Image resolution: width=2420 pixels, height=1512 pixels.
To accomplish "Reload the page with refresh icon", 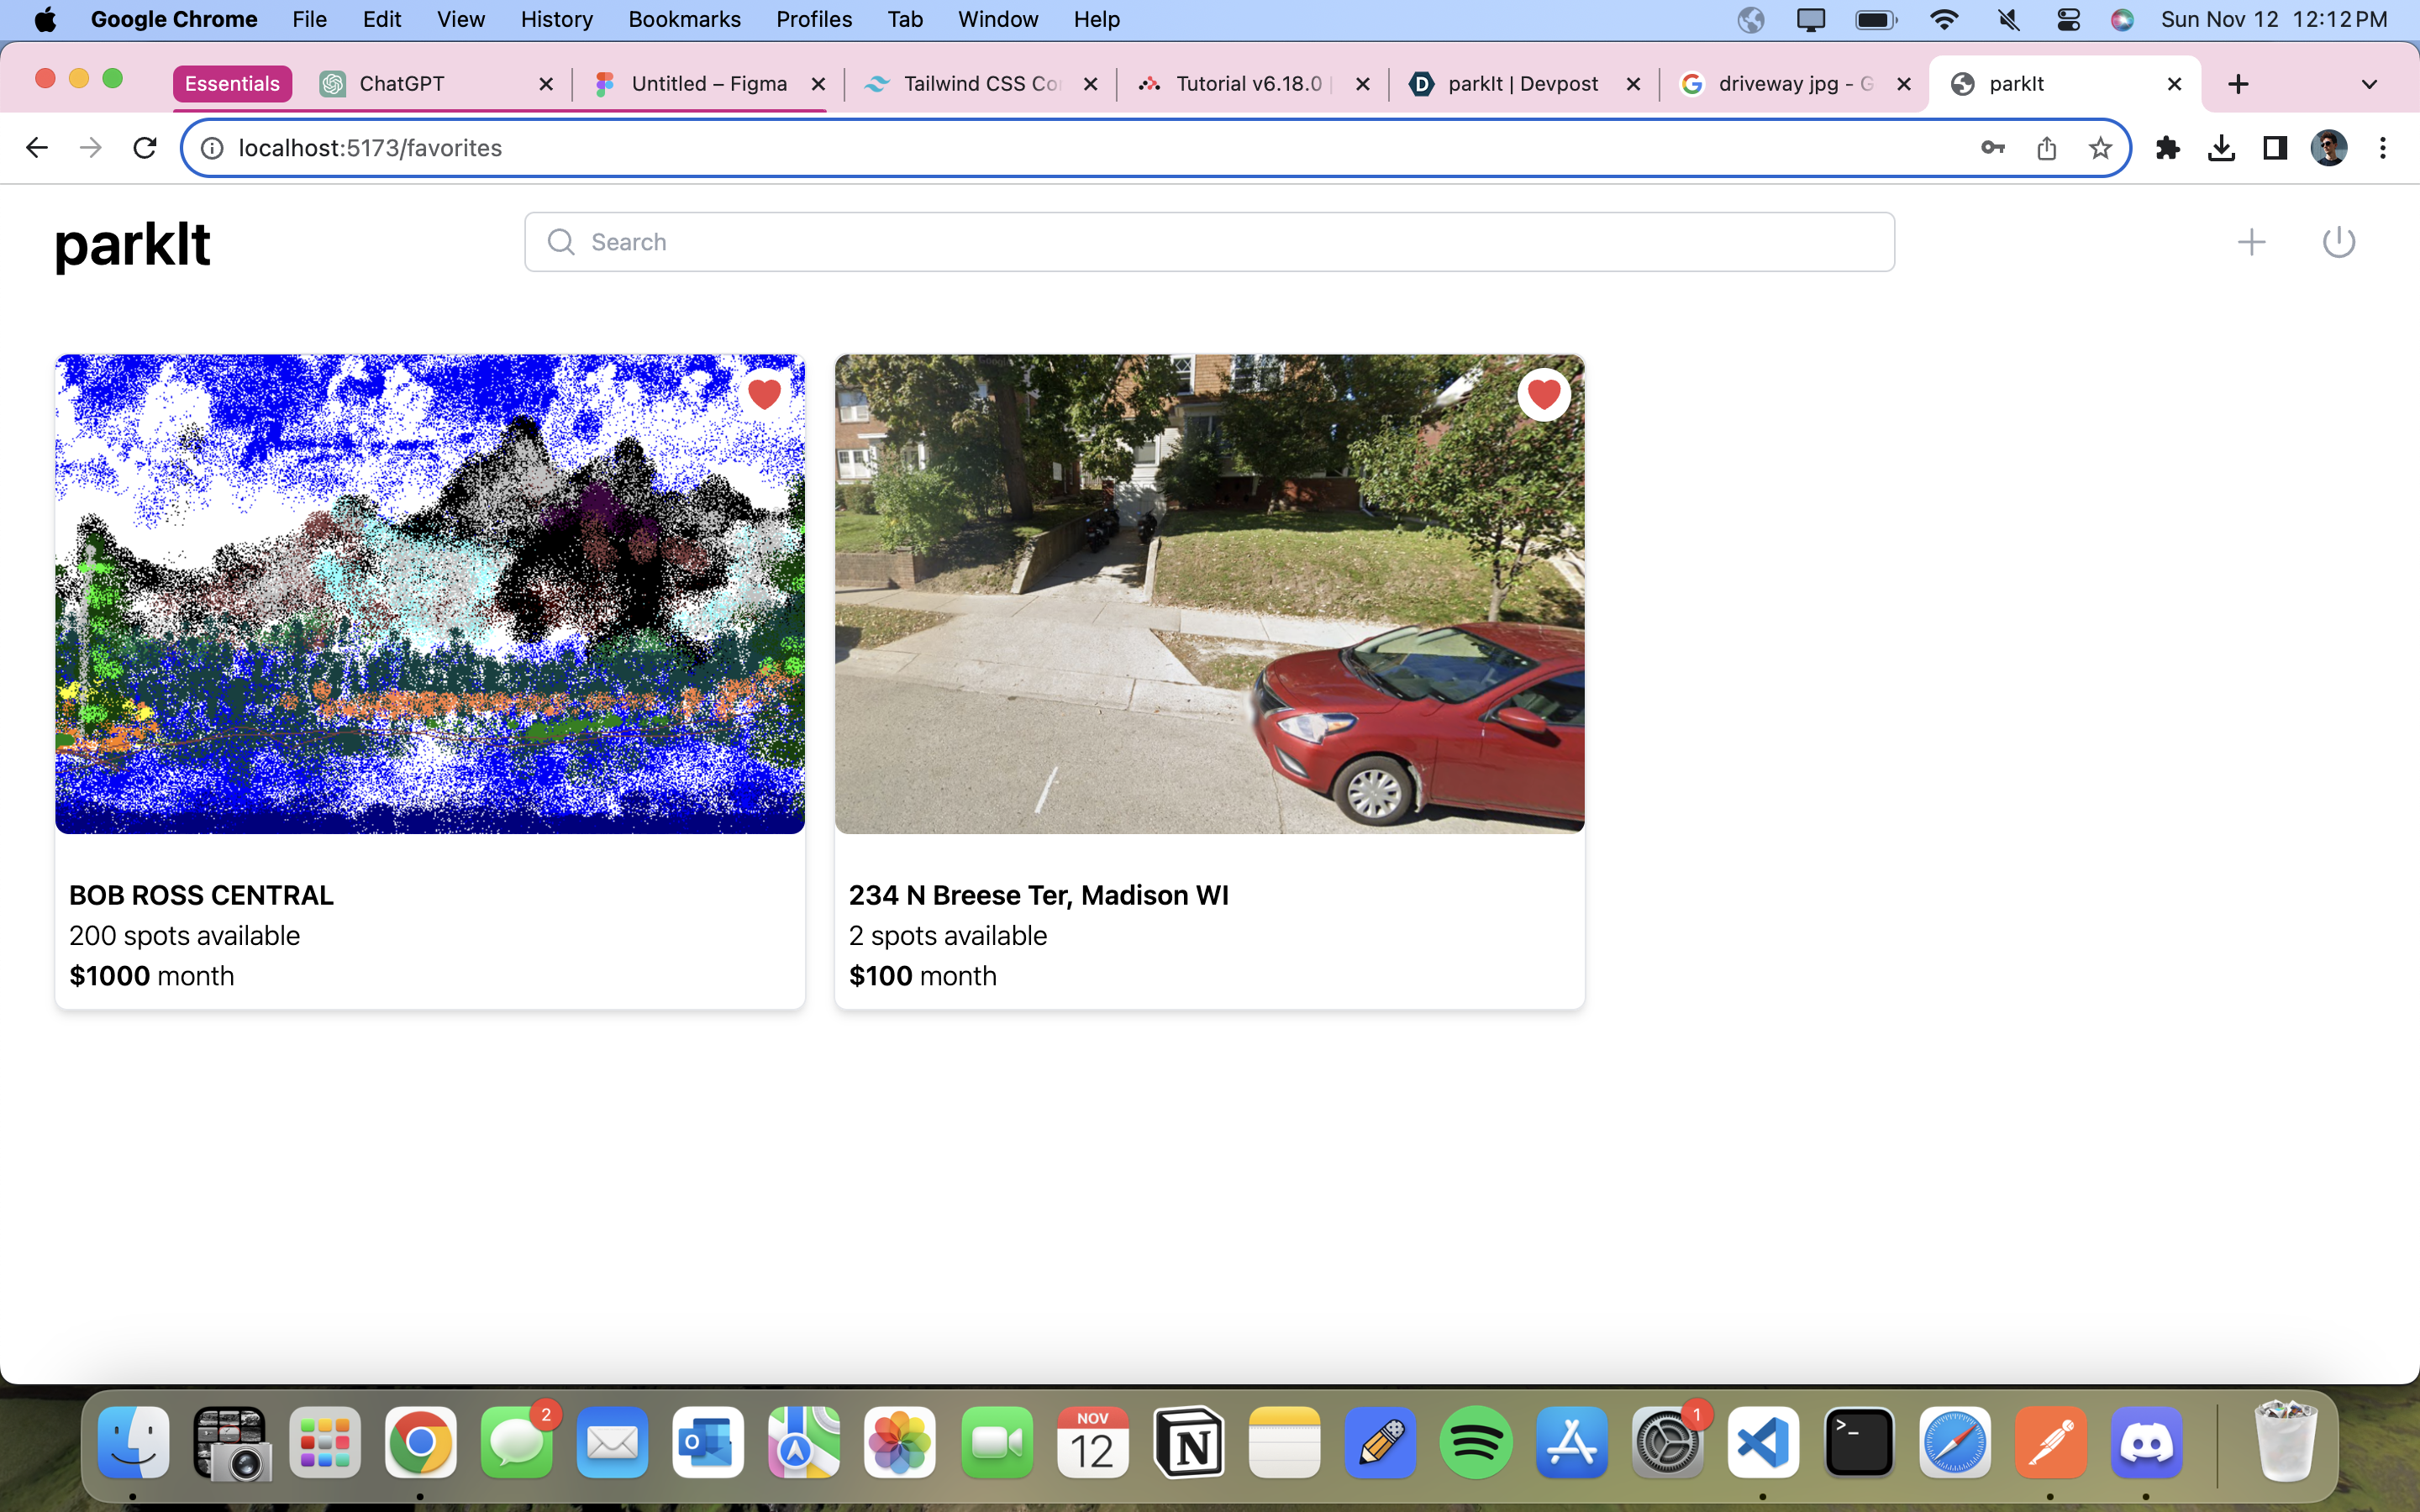I will [145, 148].
